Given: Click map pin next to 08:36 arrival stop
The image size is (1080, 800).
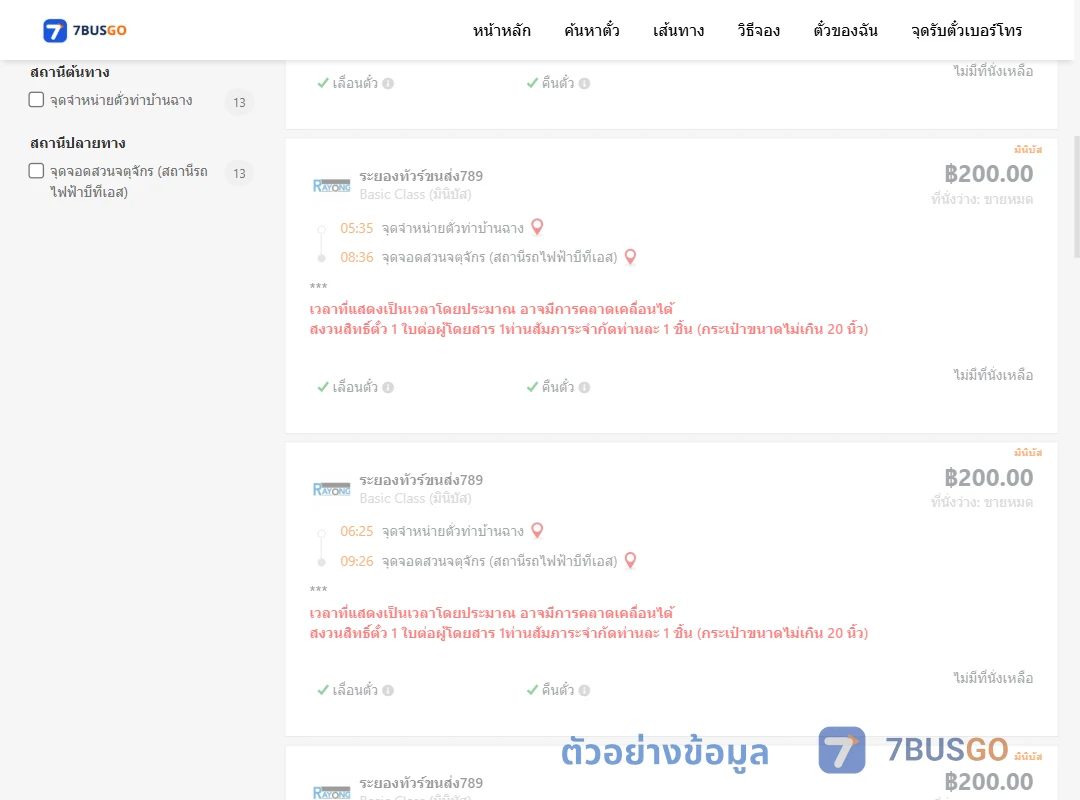Looking at the screenshot, I should tap(630, 256).
